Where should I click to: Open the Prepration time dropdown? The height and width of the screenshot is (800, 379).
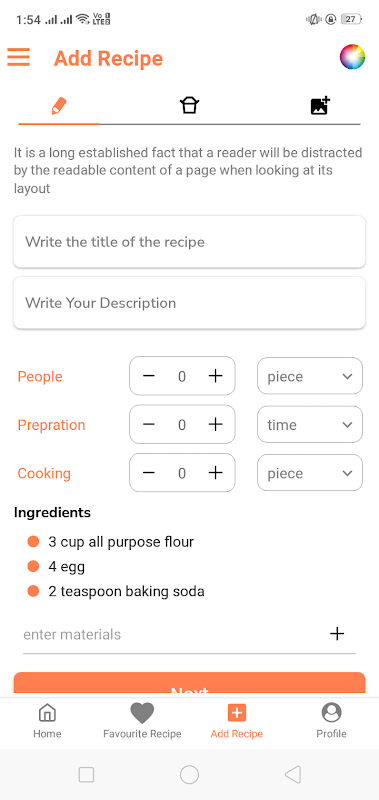(310, 424)
